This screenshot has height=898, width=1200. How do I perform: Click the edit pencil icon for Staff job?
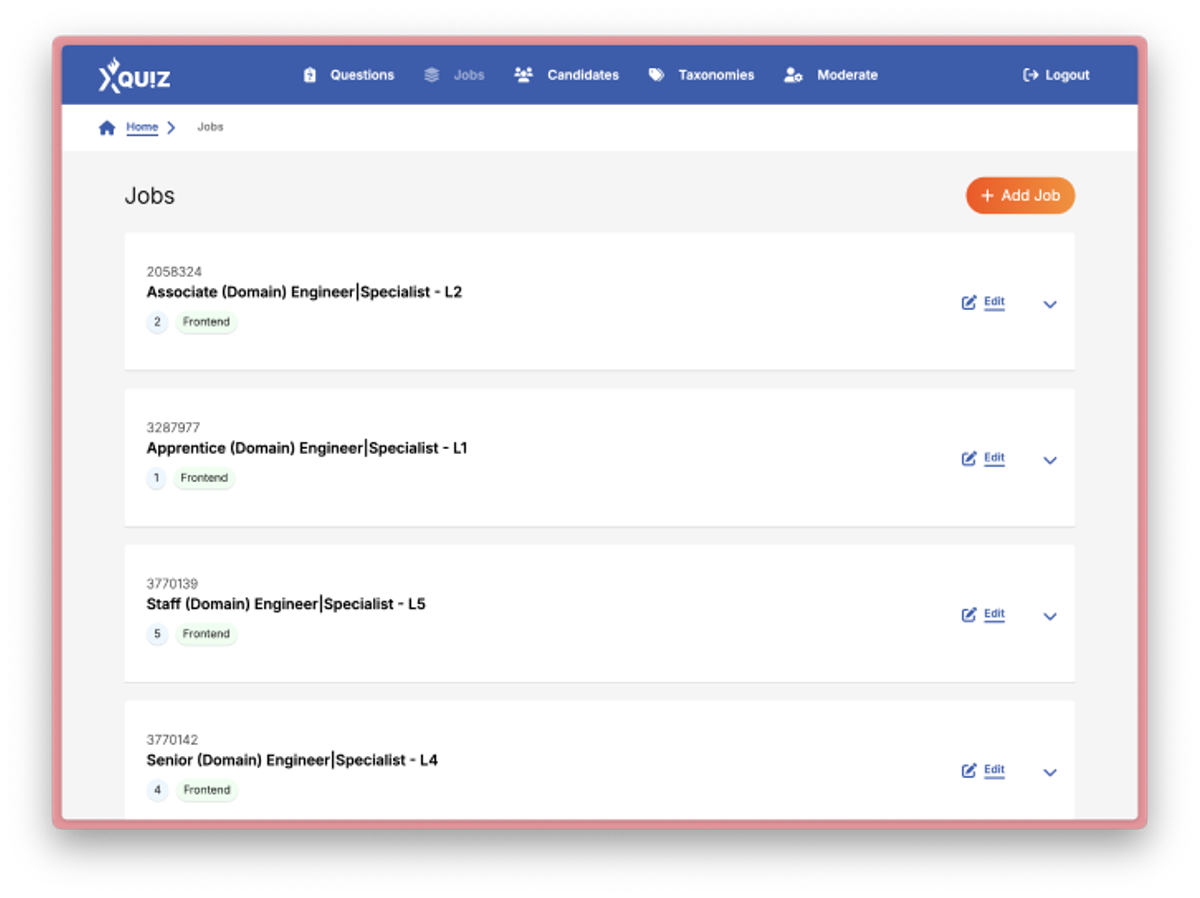(x=969, y=615)
